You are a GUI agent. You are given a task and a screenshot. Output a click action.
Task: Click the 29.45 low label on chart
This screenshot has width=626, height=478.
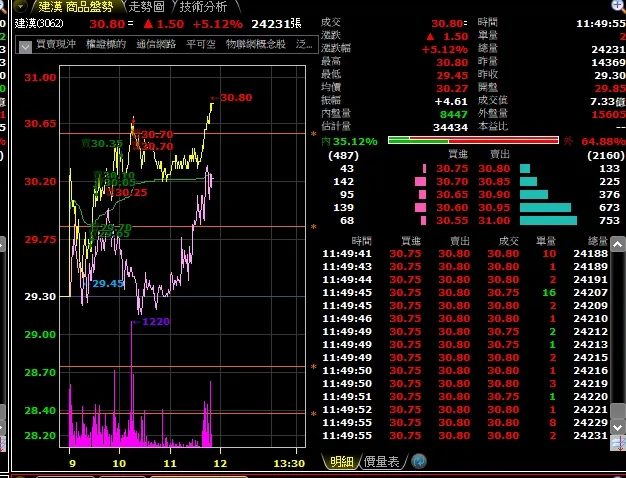(x=108, y=284)
